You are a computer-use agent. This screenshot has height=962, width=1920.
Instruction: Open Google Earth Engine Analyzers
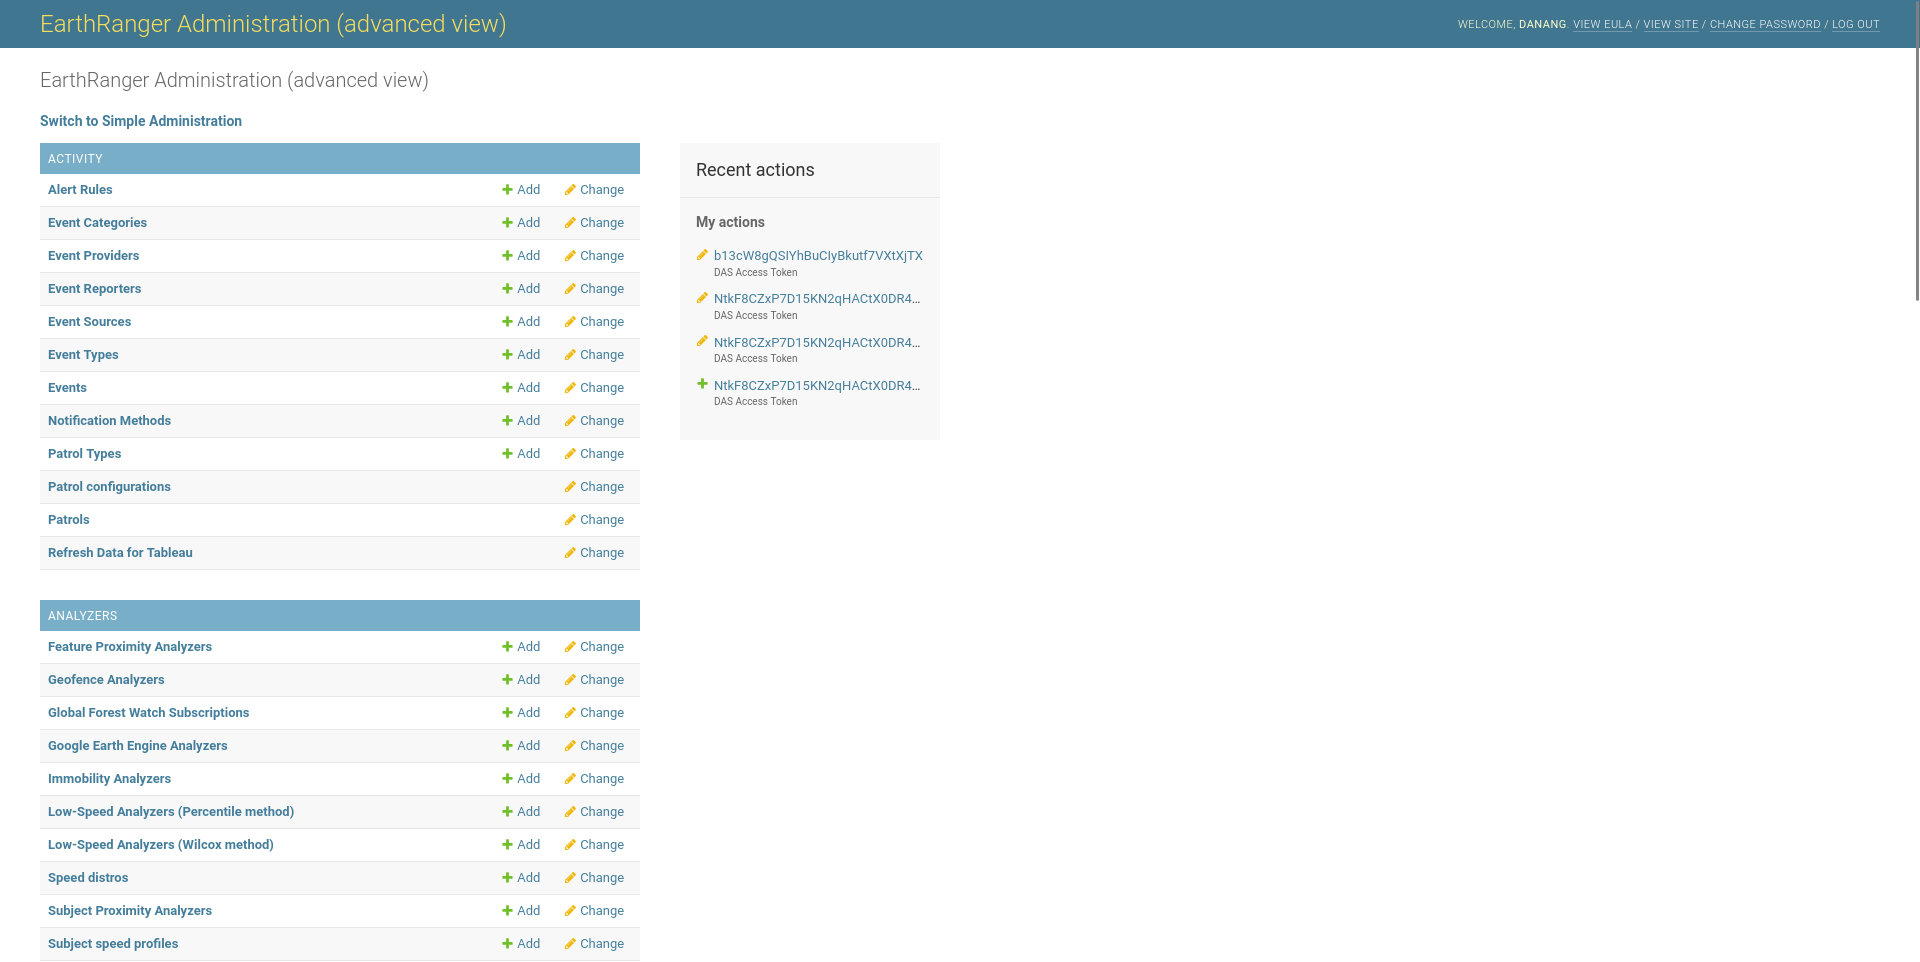pos(137,746)
